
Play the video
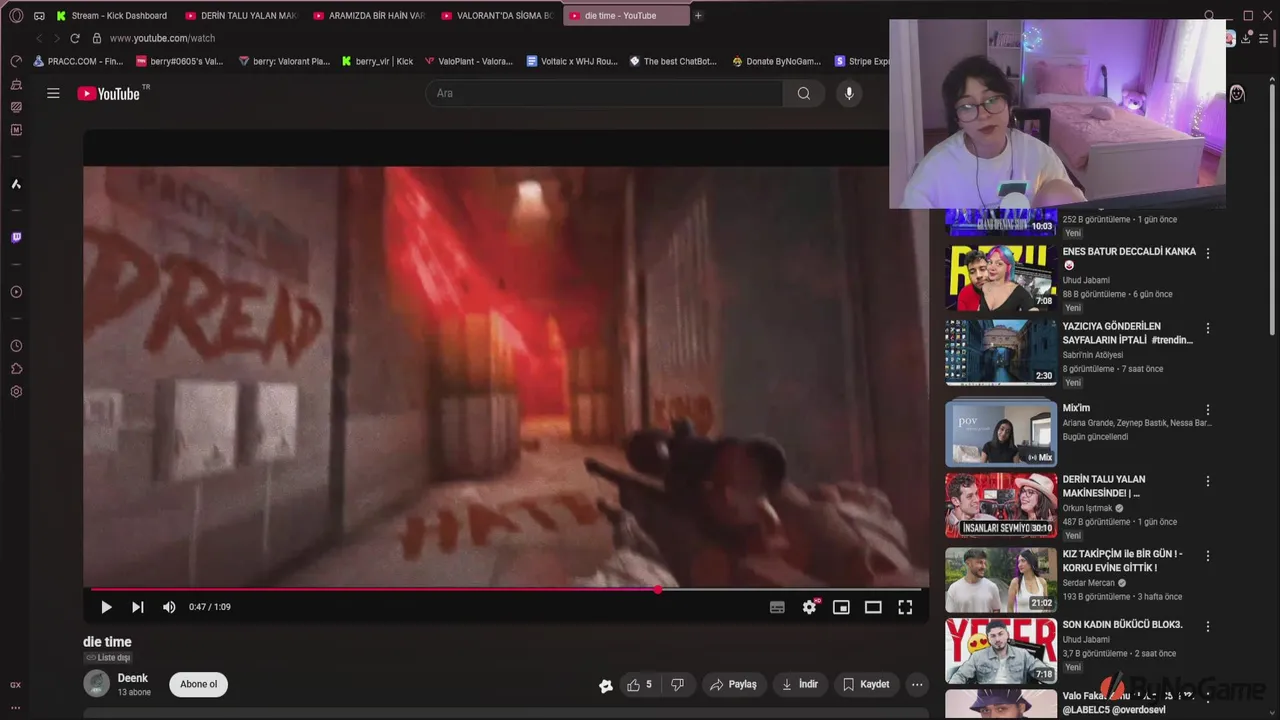[106, 607]
